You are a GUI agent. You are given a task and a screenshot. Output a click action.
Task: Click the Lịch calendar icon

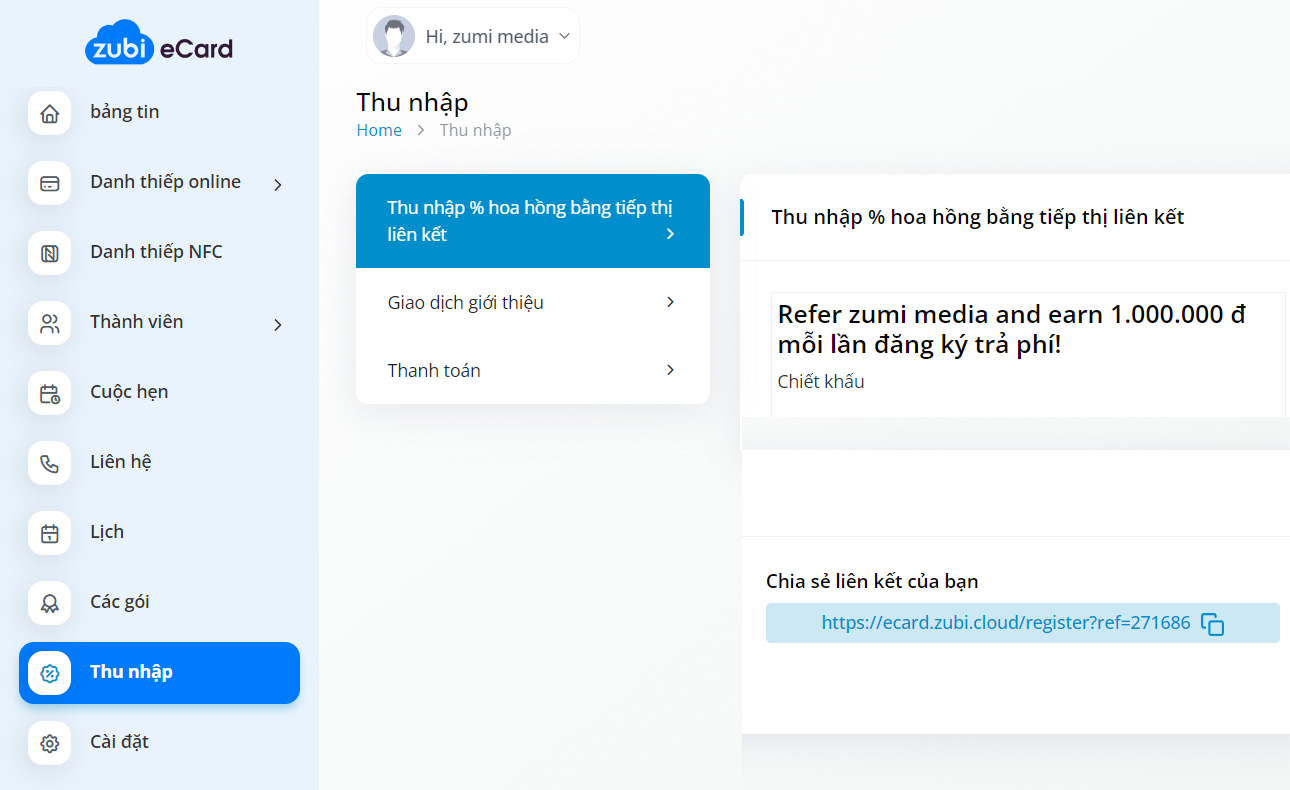pos(49,533)
